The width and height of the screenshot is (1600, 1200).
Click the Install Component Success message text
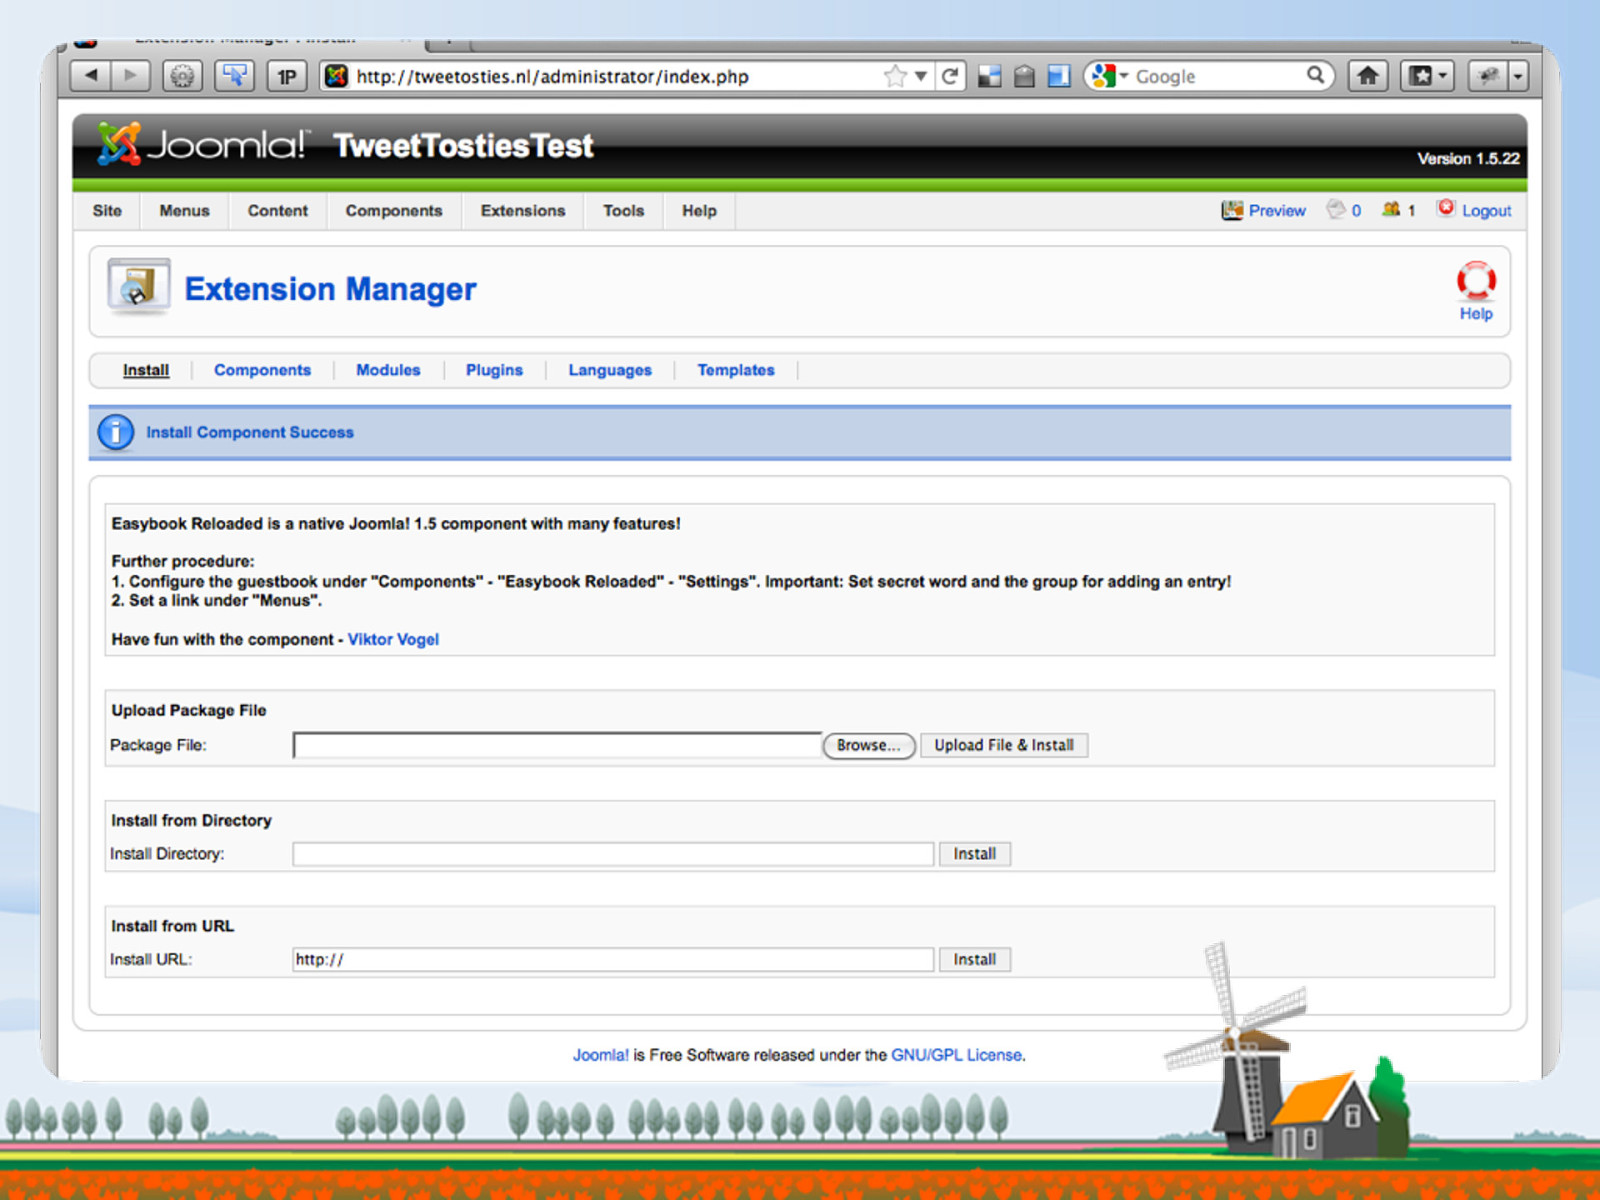[250, 432]
